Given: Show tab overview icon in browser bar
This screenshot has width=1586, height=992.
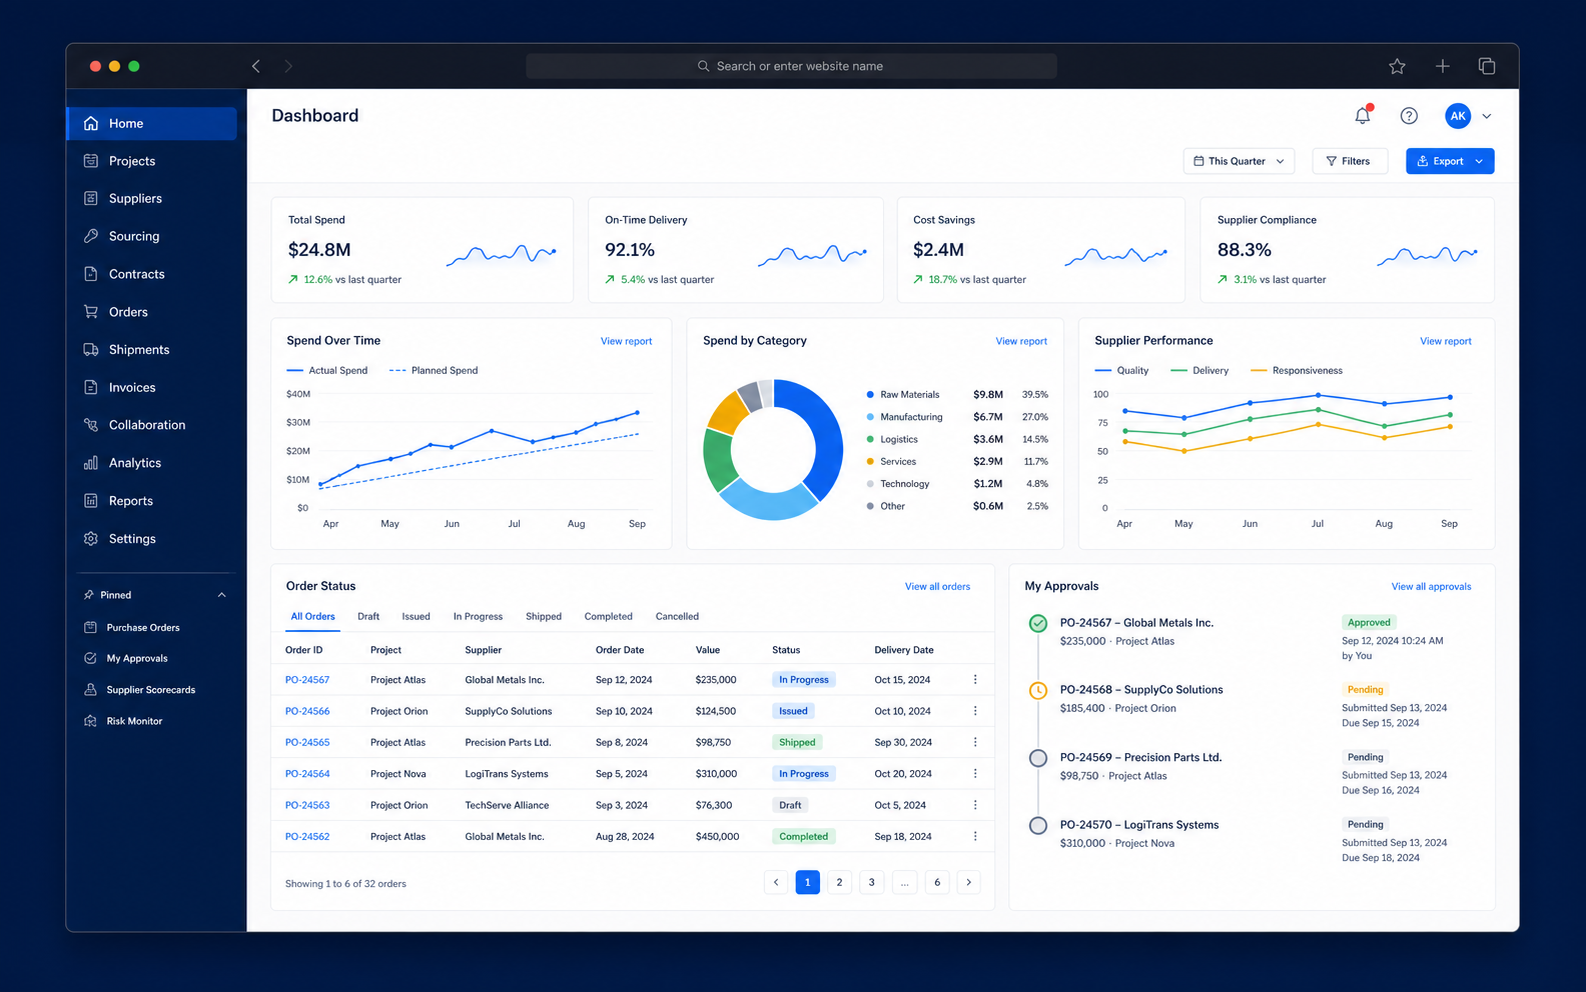Looking at the screenshot, I should (1487, 66).
